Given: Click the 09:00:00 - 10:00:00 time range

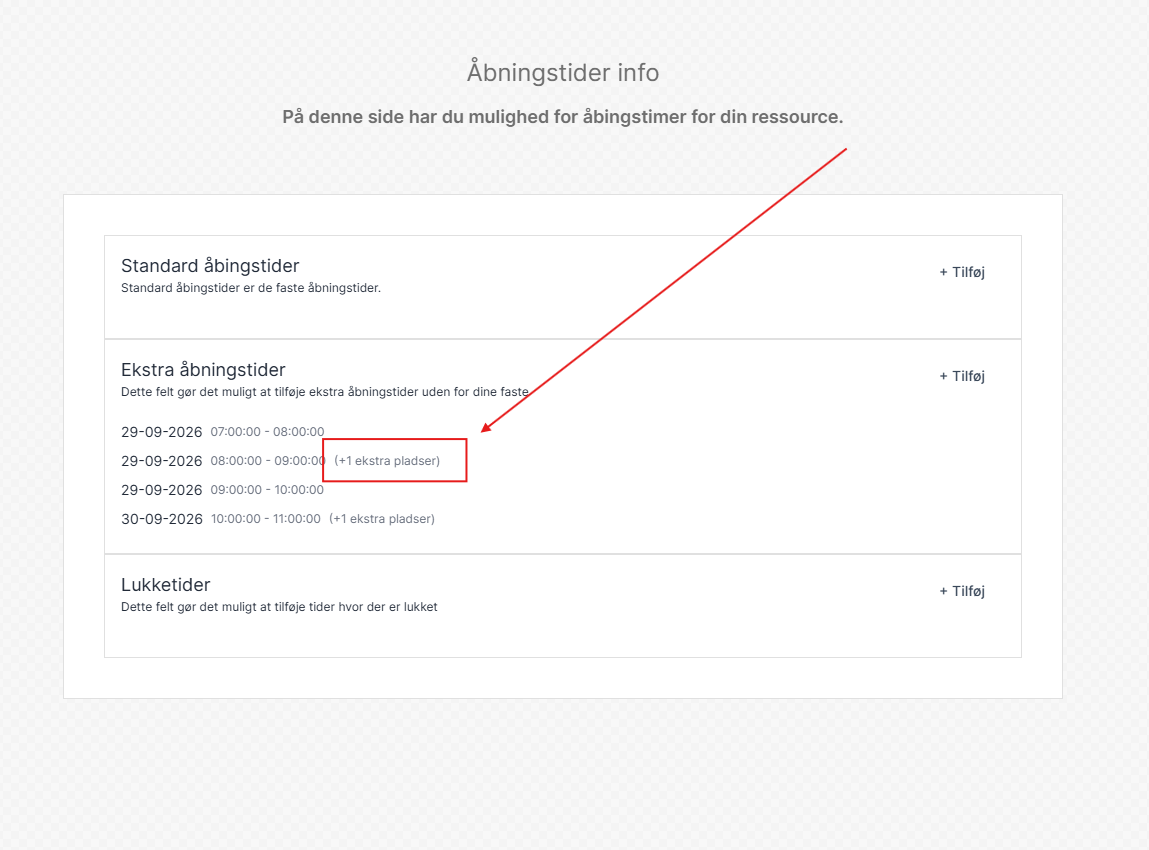Looking at the screenshot, I should tap(267, 489).
